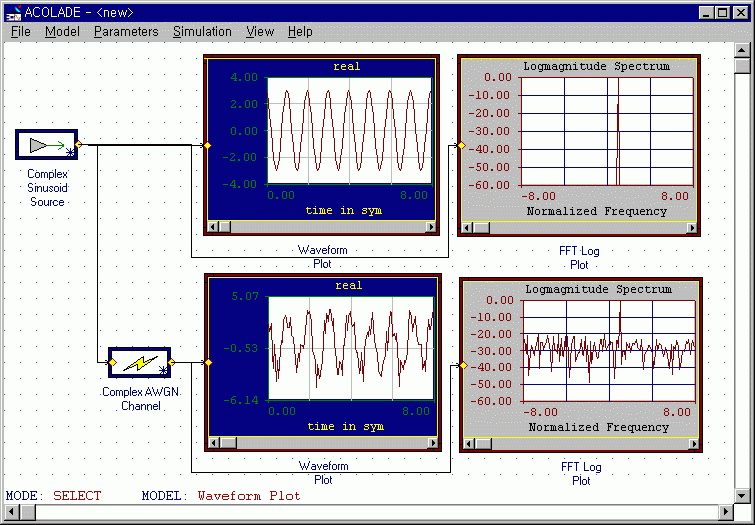
Task: Click the upper Waveform Plot input port
Action: (x=208, y=145)
